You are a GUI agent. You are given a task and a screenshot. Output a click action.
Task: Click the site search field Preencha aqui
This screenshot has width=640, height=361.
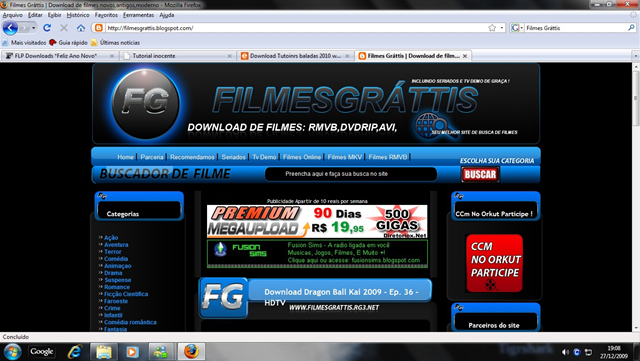click(x=351, y=174)
